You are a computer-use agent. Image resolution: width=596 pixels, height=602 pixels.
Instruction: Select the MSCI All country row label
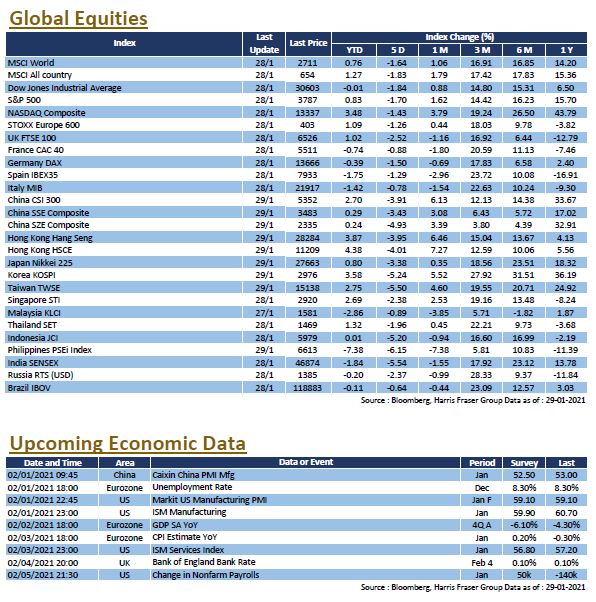40,75
